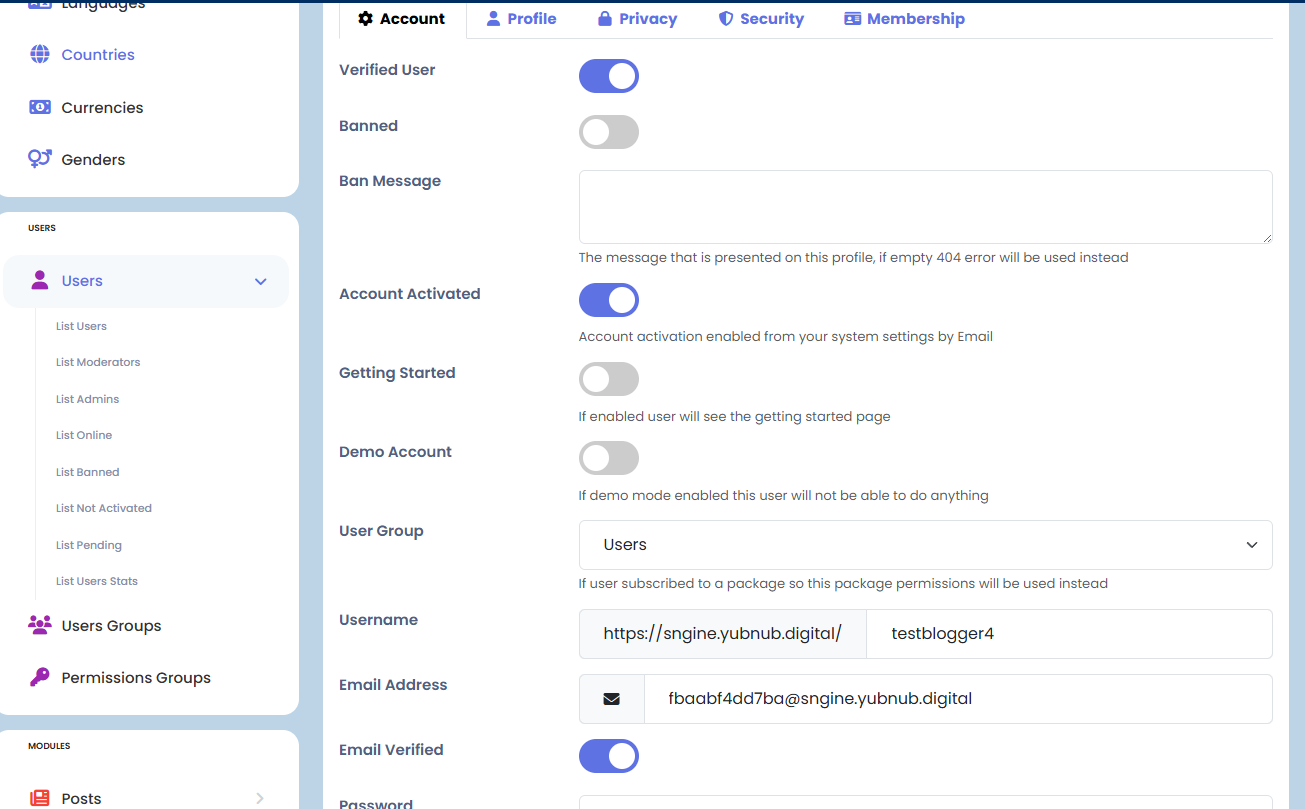1305x809 pixels.
Task: Go to Permissions Groups page
Action: [136, 677]
